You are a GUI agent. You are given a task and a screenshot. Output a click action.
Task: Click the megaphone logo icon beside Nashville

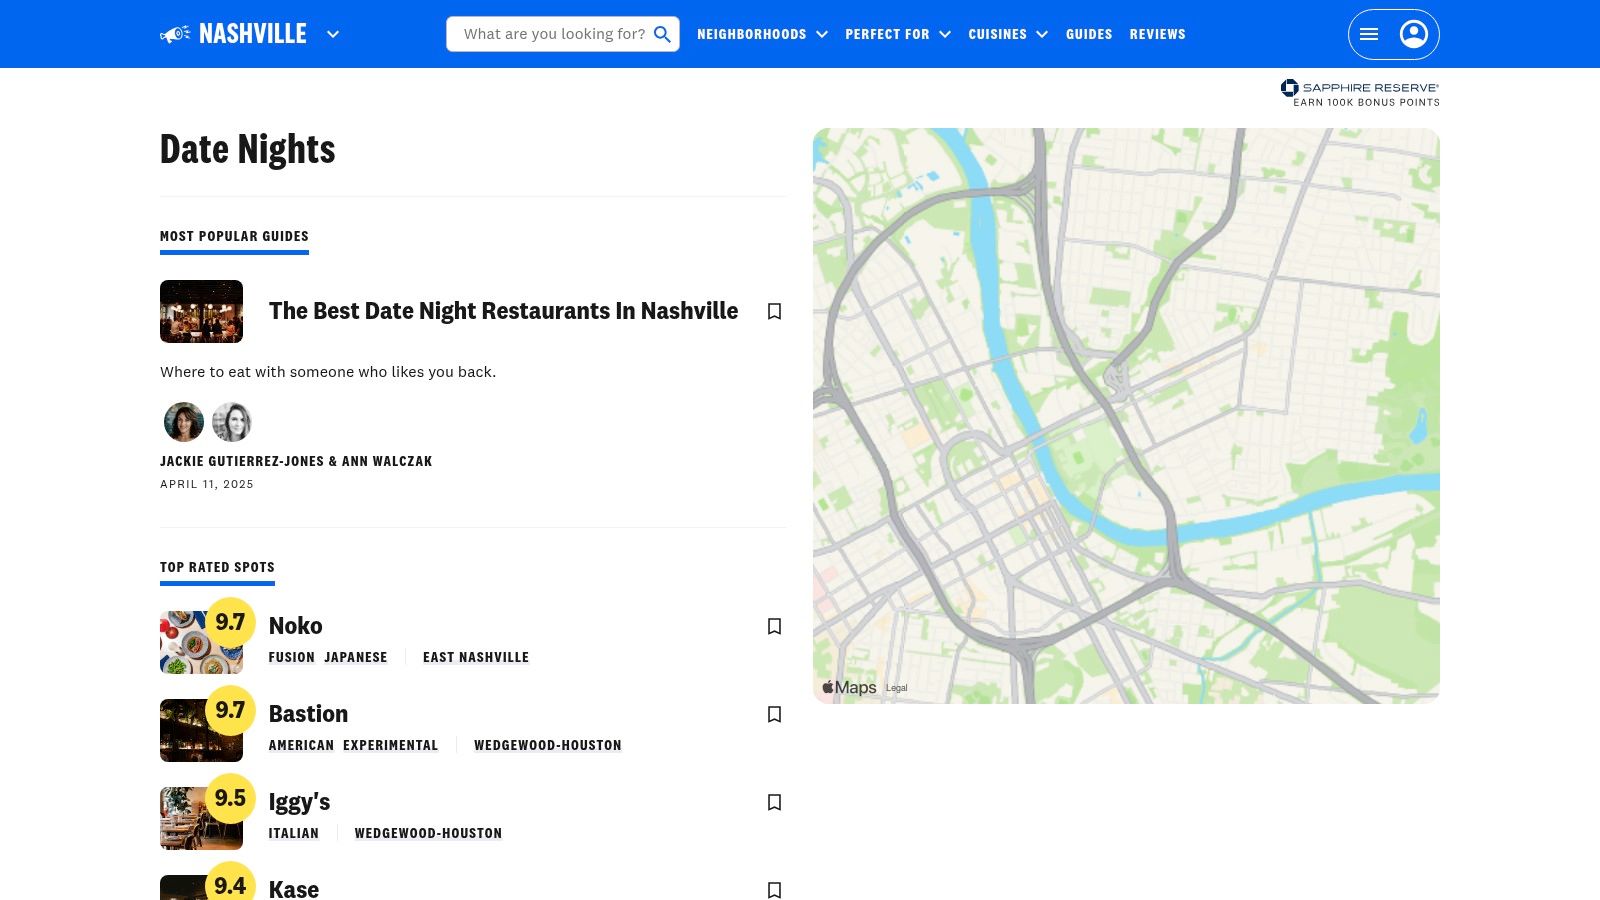tap(175, 35)
